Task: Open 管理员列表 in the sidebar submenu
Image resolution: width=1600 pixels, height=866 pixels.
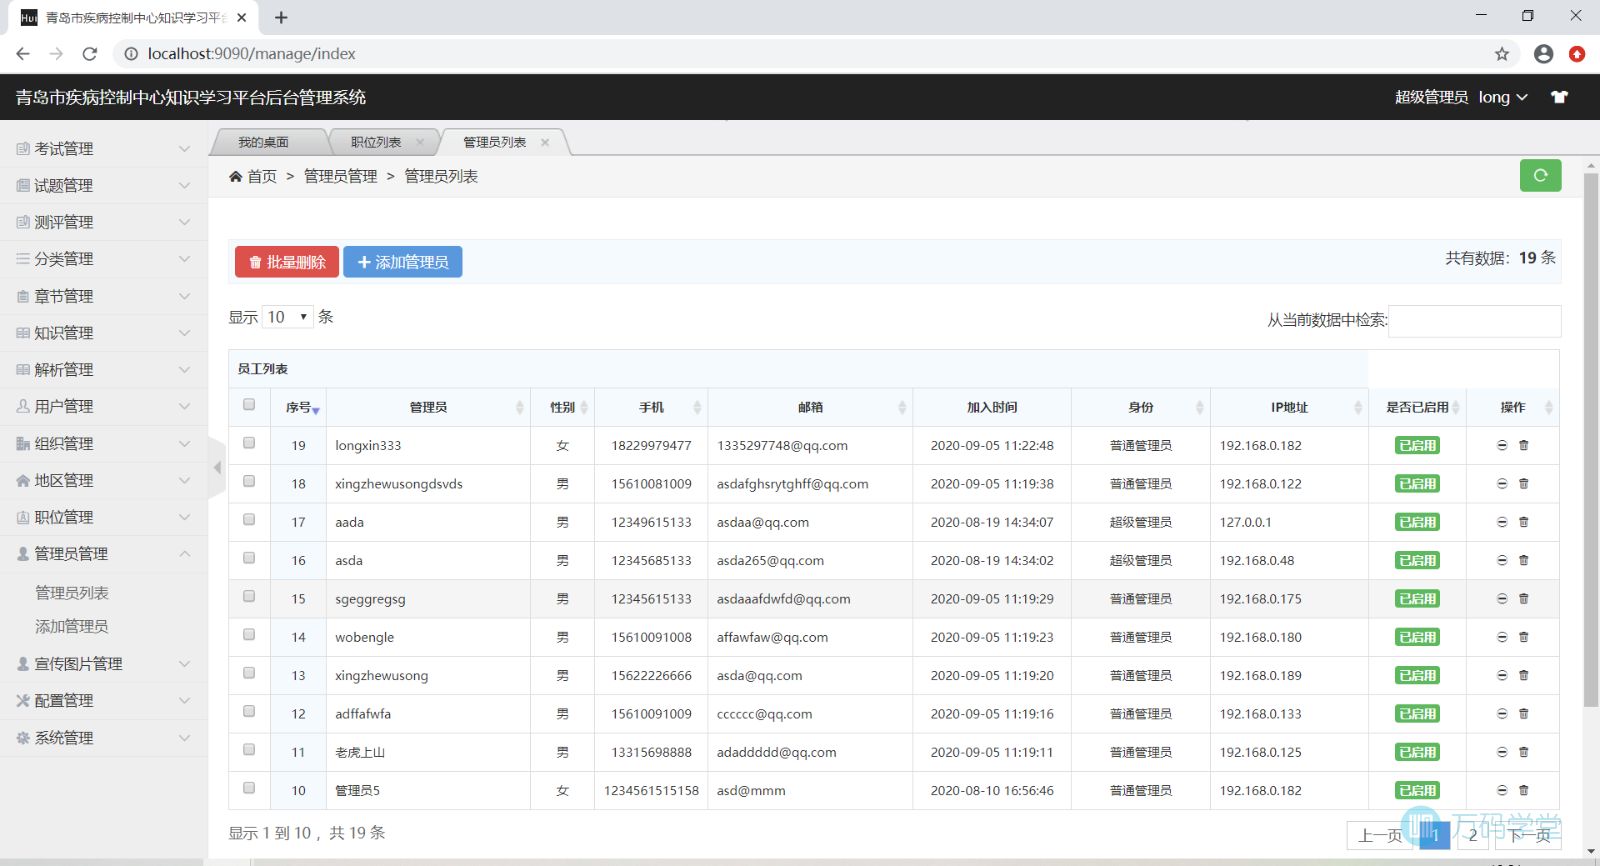Action: [x=72, y=593]
